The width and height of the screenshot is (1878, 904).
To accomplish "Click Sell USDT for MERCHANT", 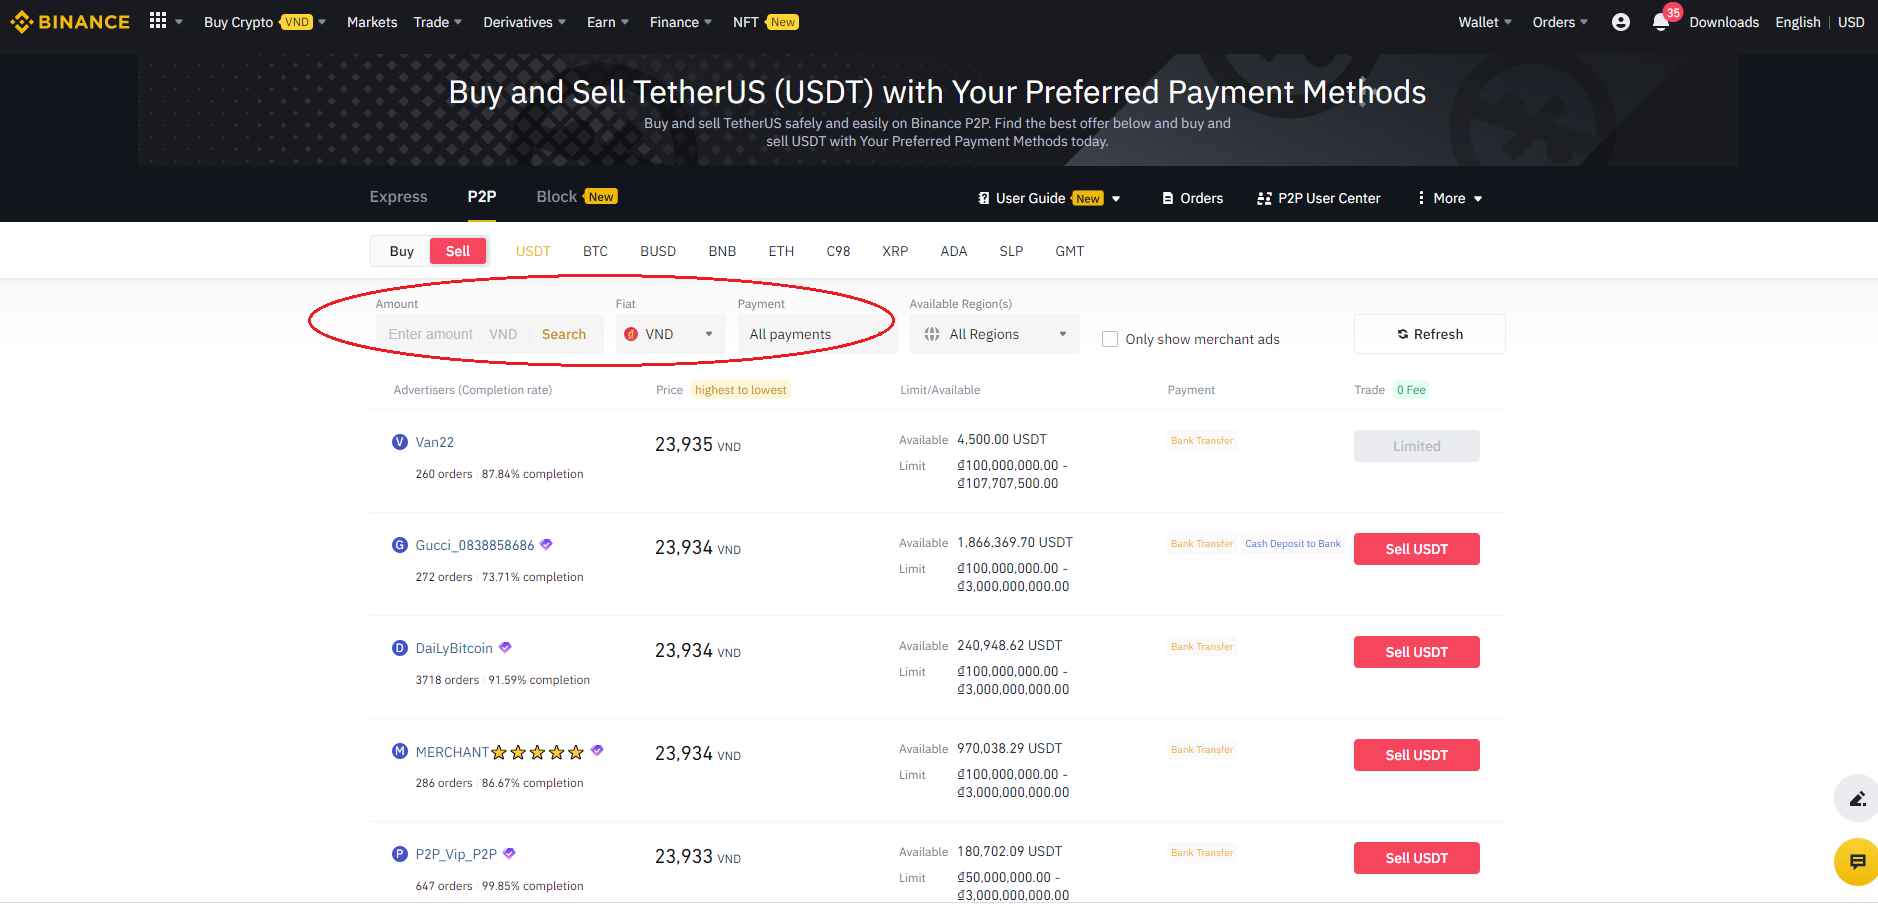I will [1416, 755].
